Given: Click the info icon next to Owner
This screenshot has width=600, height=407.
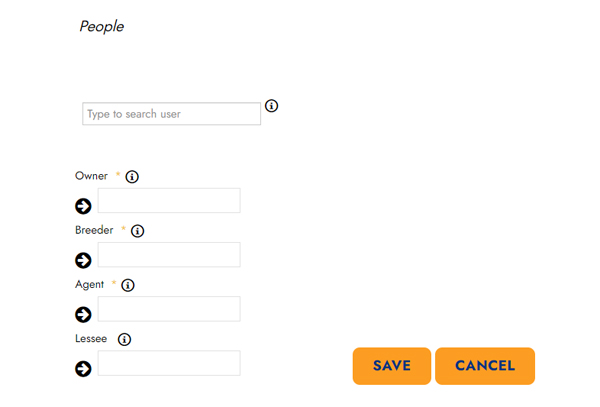Looking at the screenshot, I should pyautogui.click(x=132, y=177).
